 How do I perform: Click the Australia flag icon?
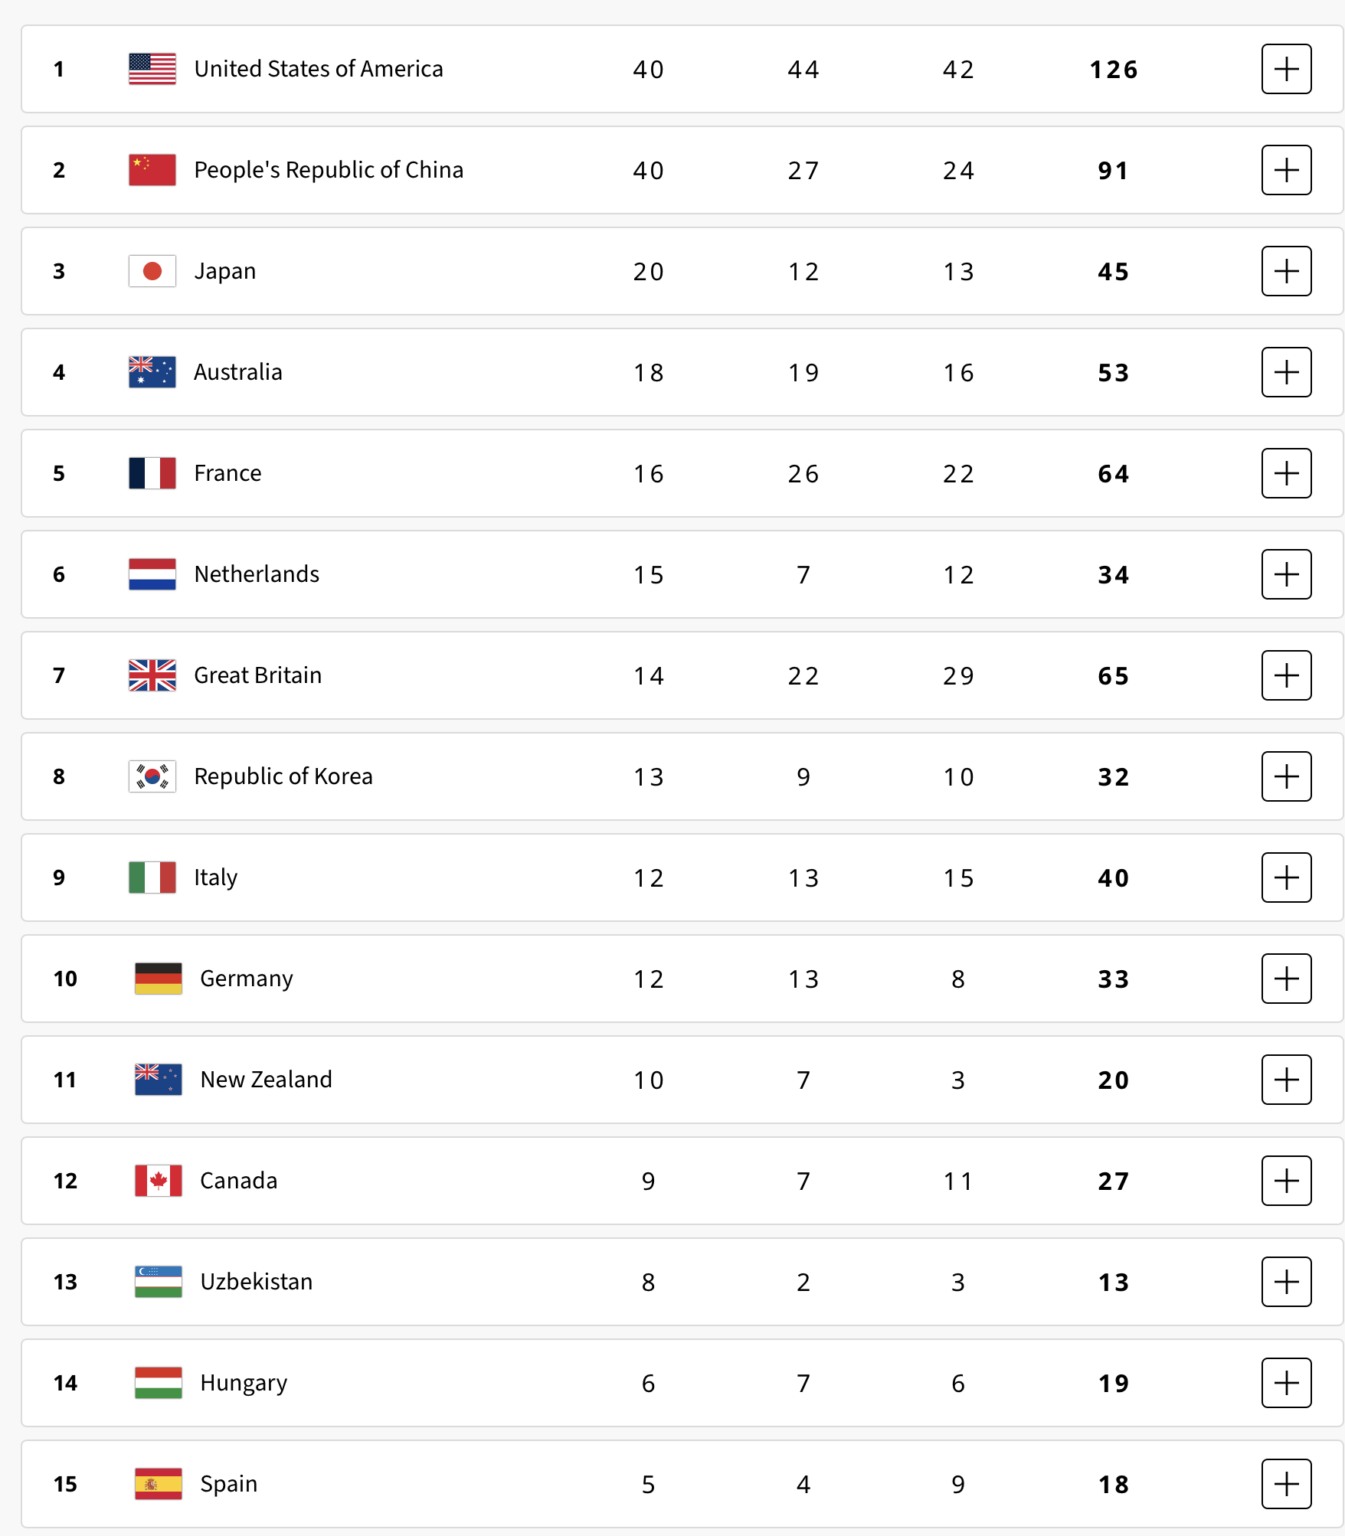point(152,372)
